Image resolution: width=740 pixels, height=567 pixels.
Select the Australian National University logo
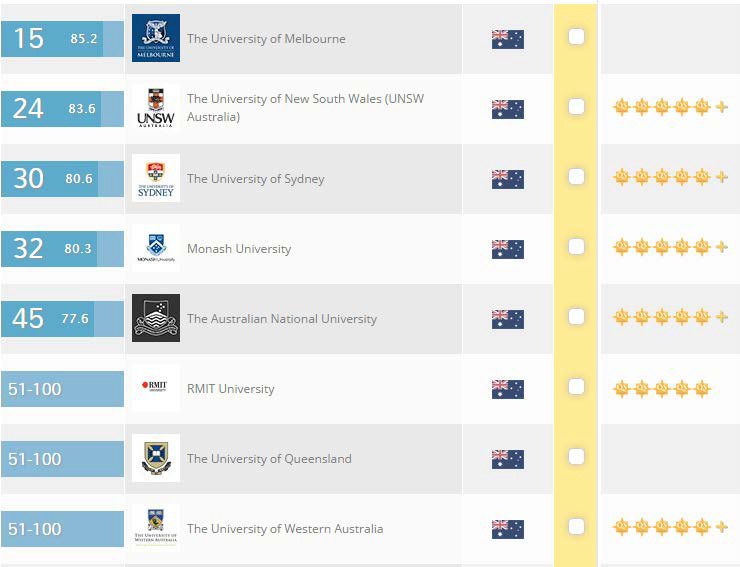pyautogui.click(x=156, y=318)
